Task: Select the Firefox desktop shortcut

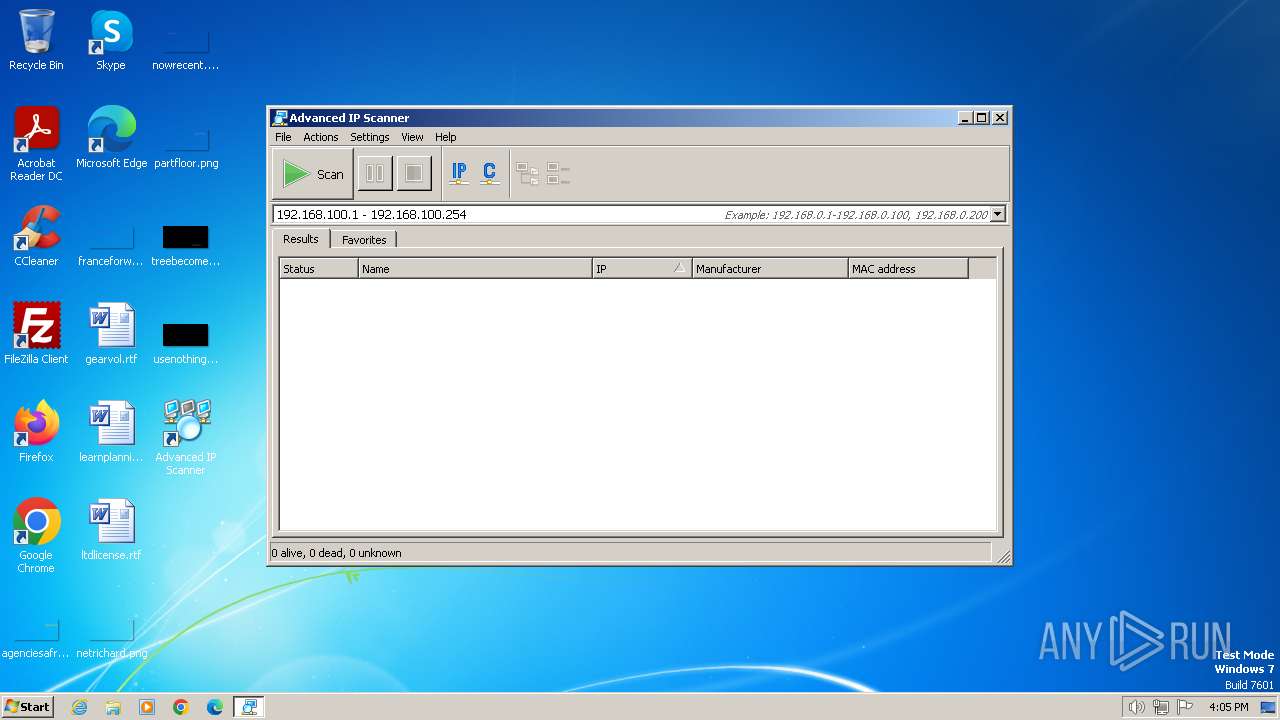Action: 36,432
